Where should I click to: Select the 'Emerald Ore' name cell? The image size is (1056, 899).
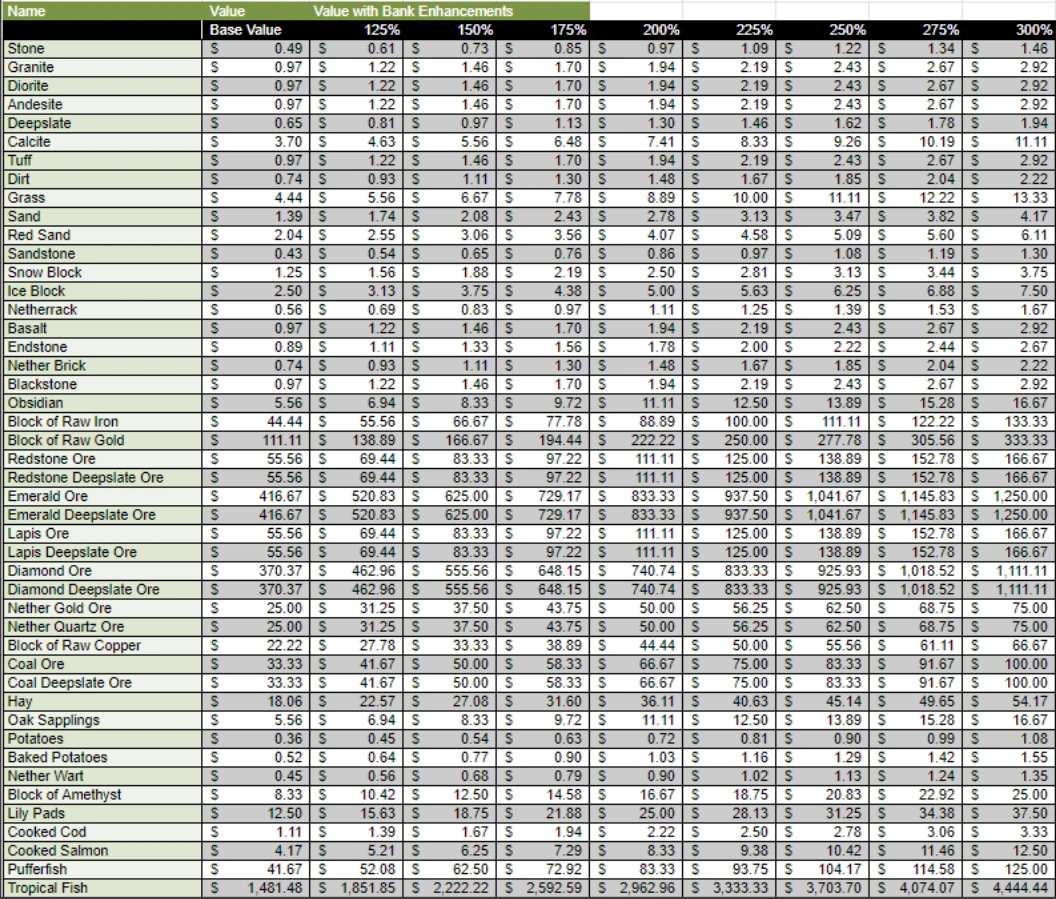102,496
